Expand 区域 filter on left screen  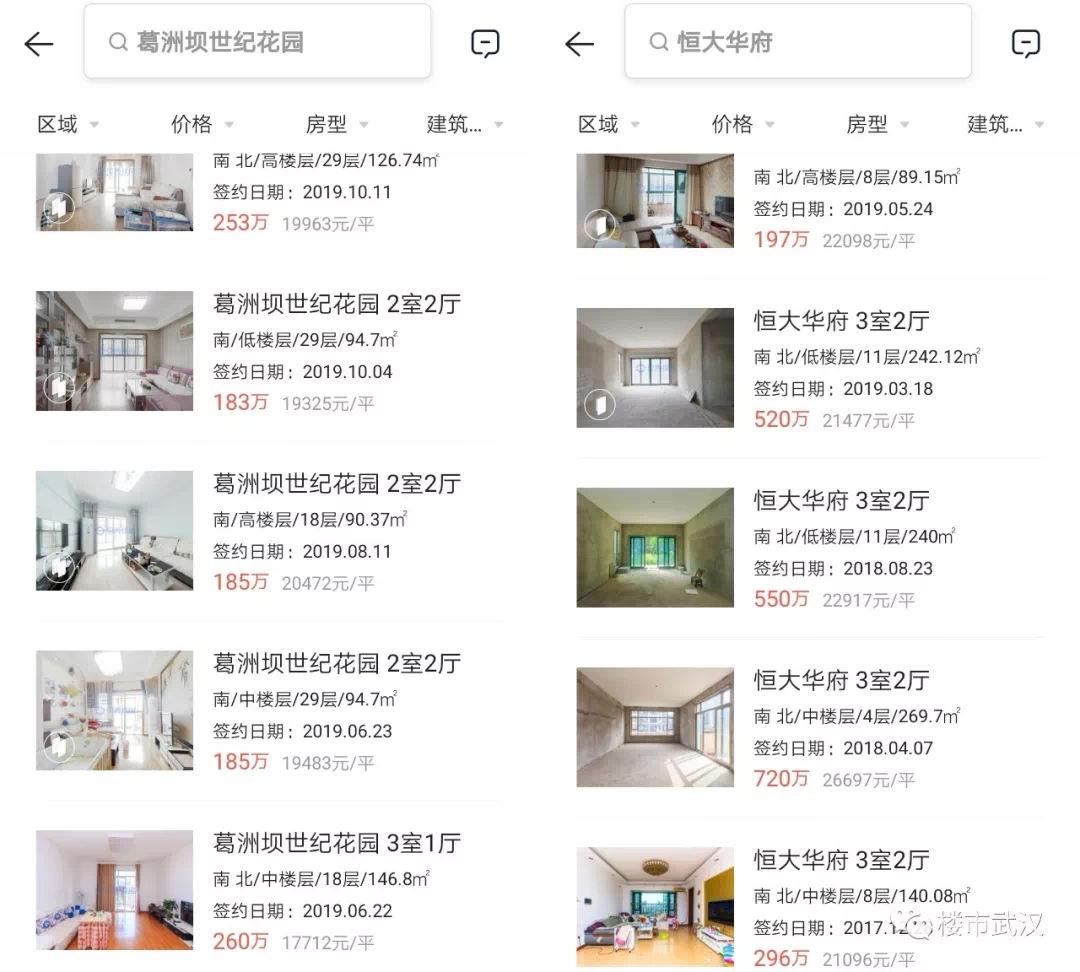click(68, 125)
